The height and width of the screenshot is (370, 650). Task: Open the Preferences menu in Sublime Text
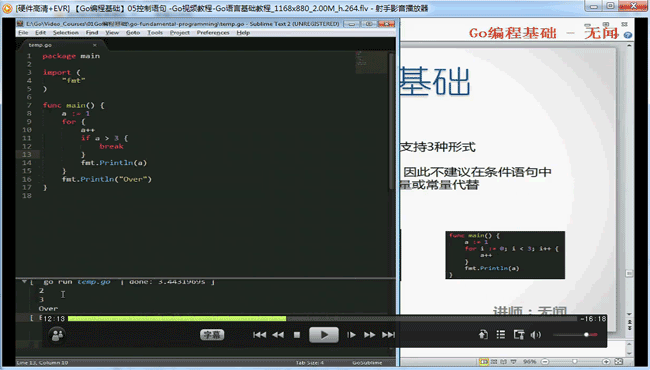point(213,32)
